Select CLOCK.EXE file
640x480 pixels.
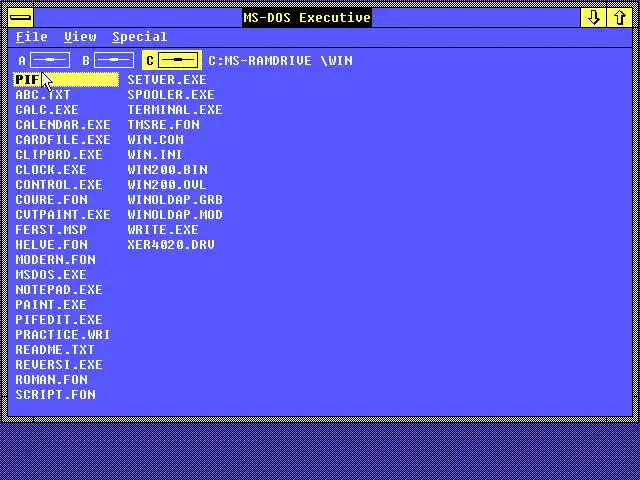[51, 169]
